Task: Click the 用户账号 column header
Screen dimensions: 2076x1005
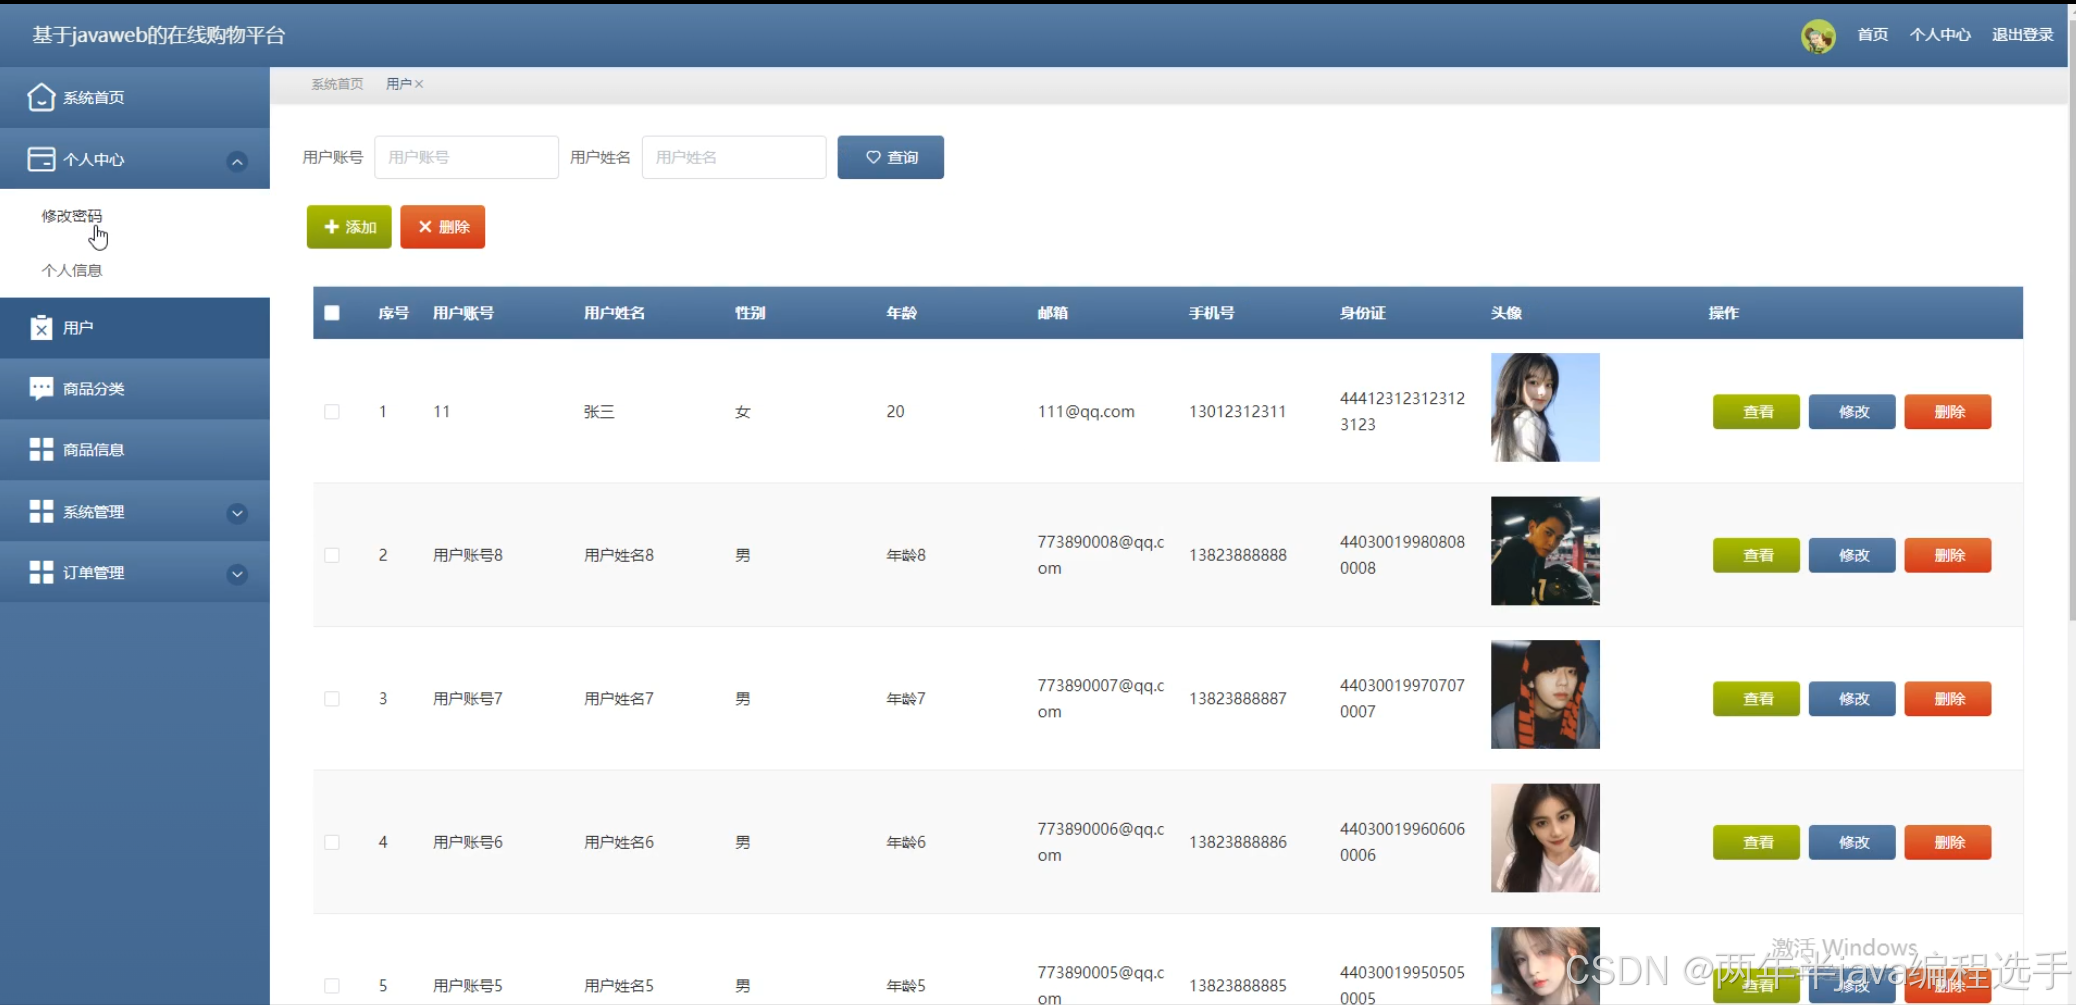Action: [463, 313]
